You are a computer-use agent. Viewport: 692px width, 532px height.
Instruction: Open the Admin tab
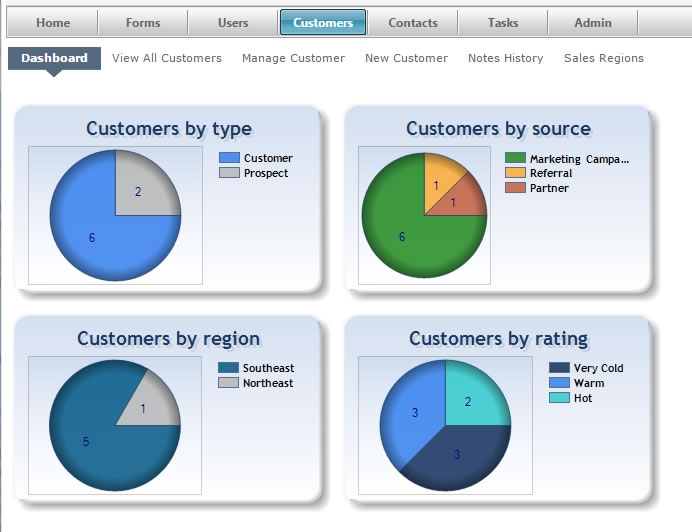pos(593,23)
